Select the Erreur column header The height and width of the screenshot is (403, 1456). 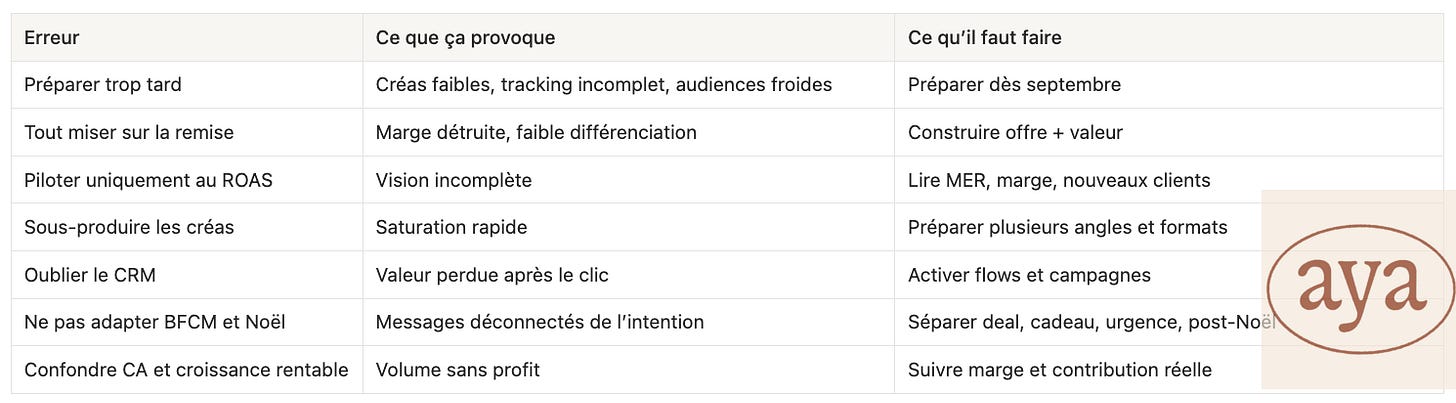point(187,38)
